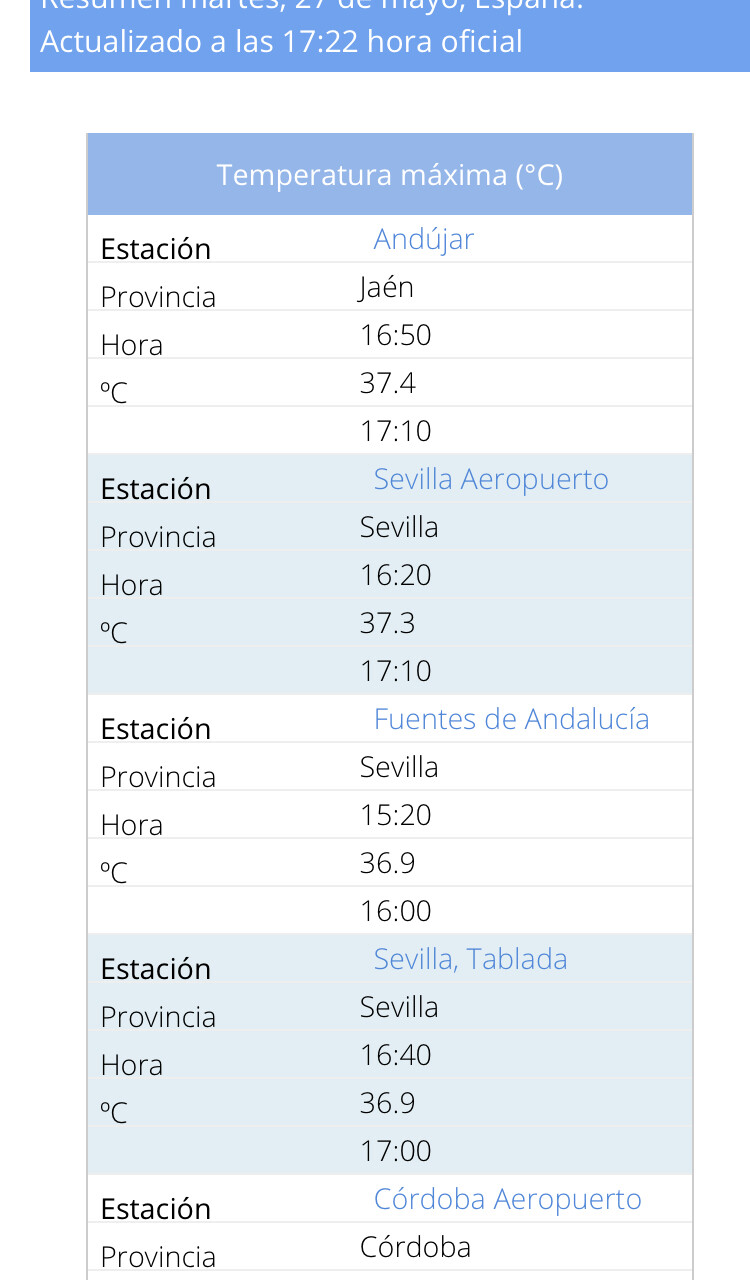Image resolution: width=750 pixels, height=1280 pixels.
Task: Click the 37.4 temperature value
Action: coord(387,383)
